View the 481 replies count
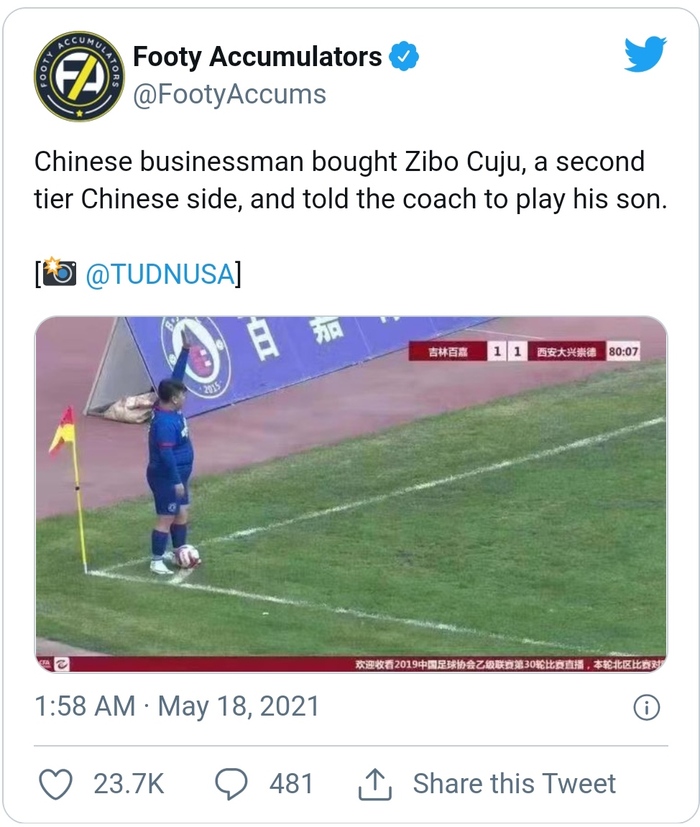The height and width of the screenshot is (827, 700). coord(291,783)
